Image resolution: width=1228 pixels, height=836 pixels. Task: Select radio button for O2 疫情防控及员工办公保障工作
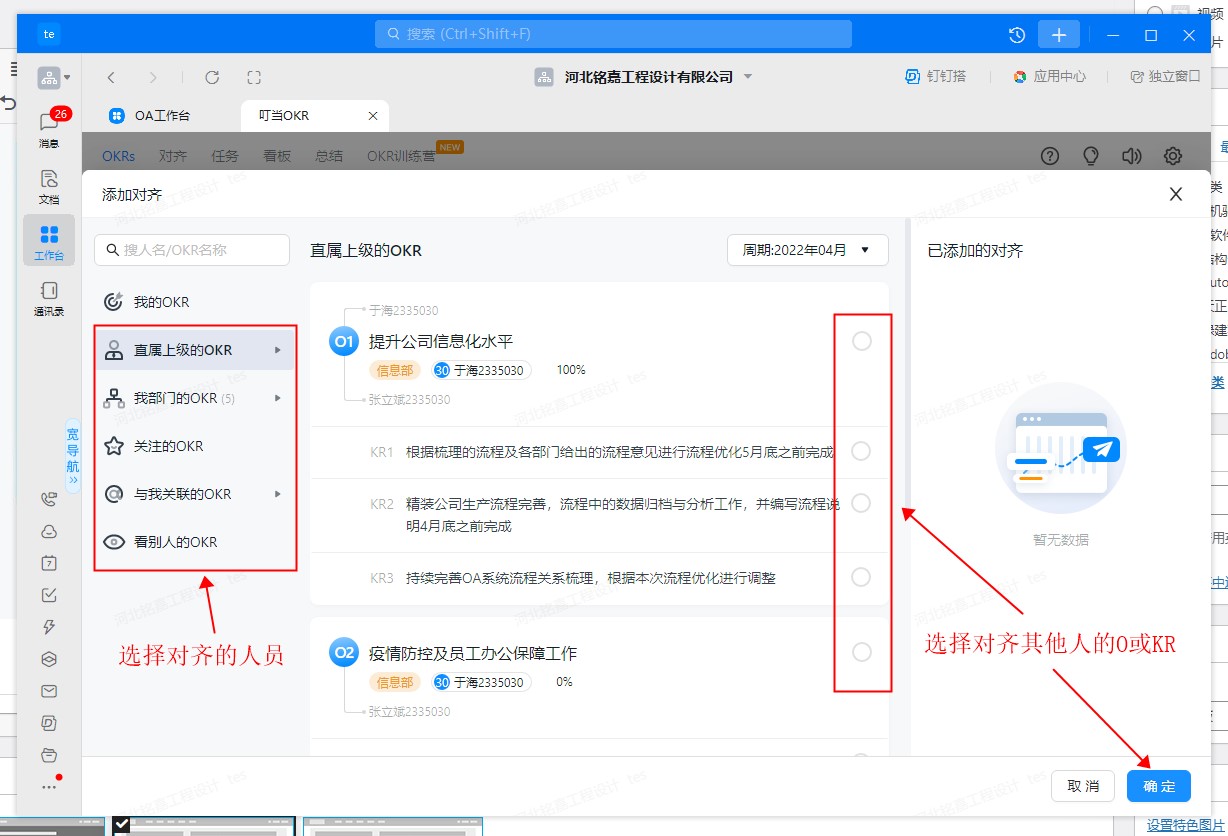tap(861, 652)
